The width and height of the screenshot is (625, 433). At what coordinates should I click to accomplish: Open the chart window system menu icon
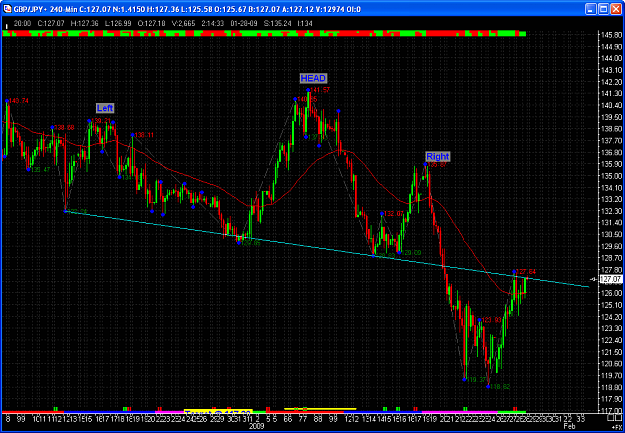click(7, 8)
